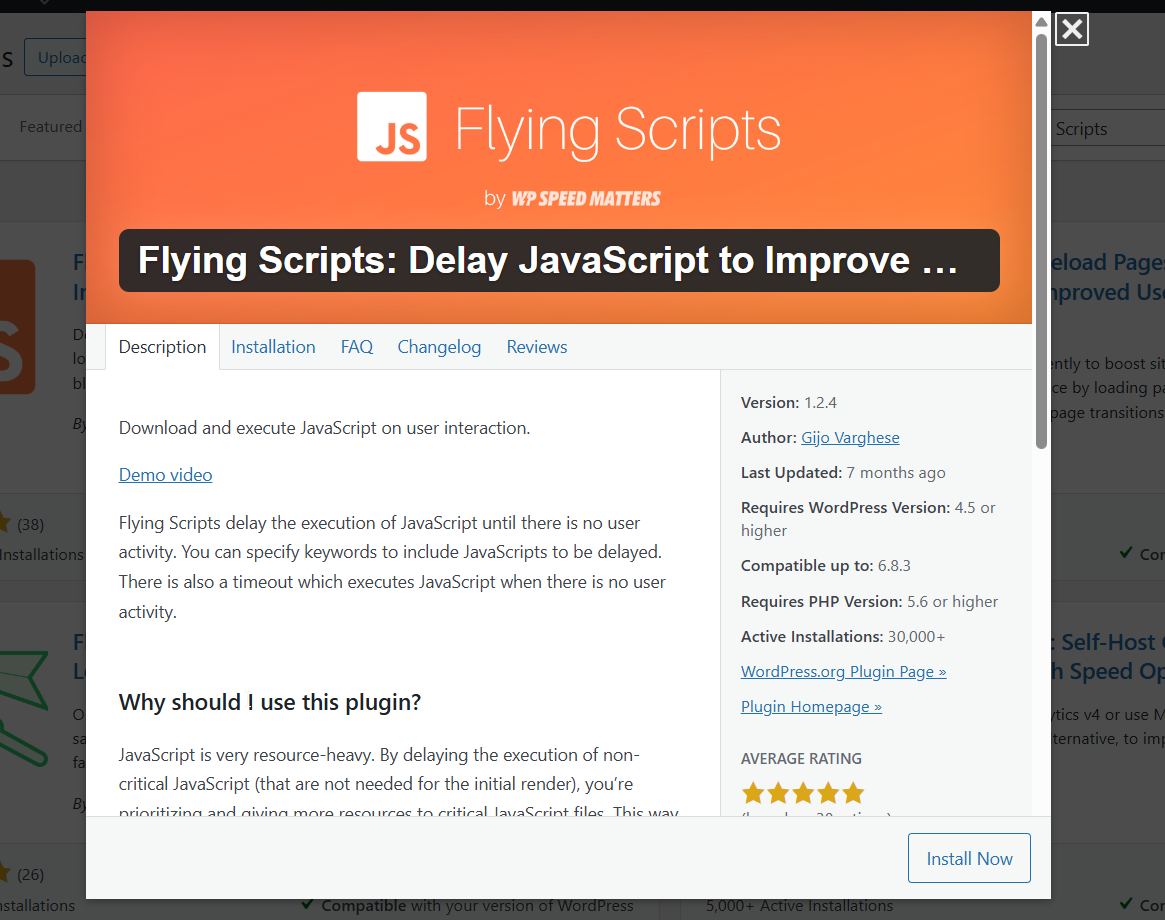Image resolution: width=1165 pixels, height=920 pixels.
Task: Click the modal's vertical scrollbar thumb
Action: pyautogui.click(x=1041, y=240)
